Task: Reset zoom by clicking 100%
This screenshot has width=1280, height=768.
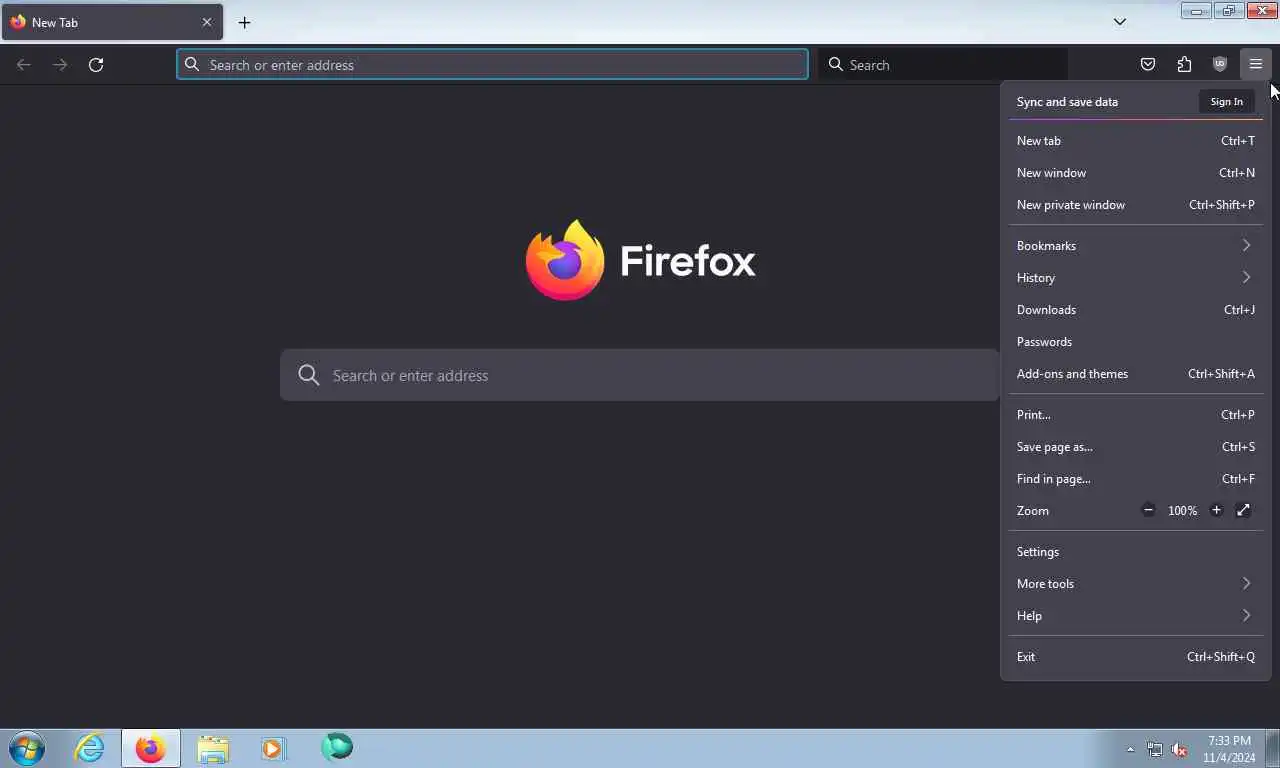Action: point(1182,511)
